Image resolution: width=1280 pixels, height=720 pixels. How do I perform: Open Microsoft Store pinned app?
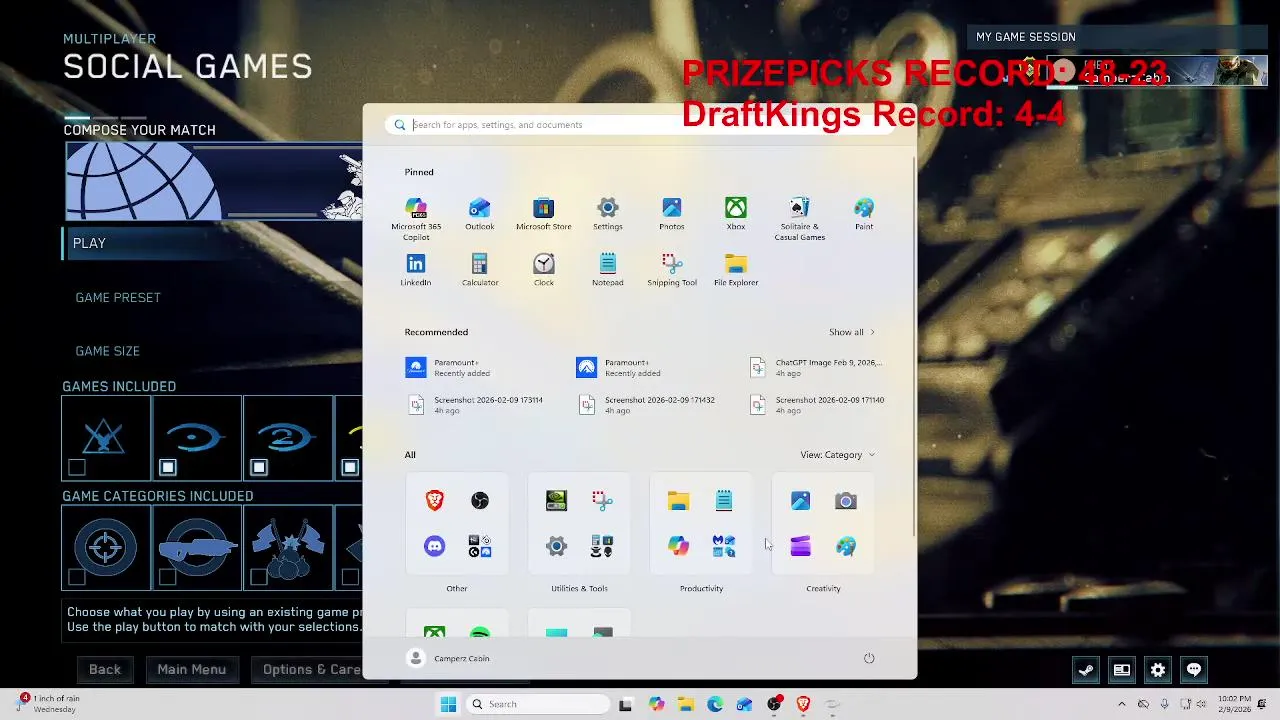[543, 214]
